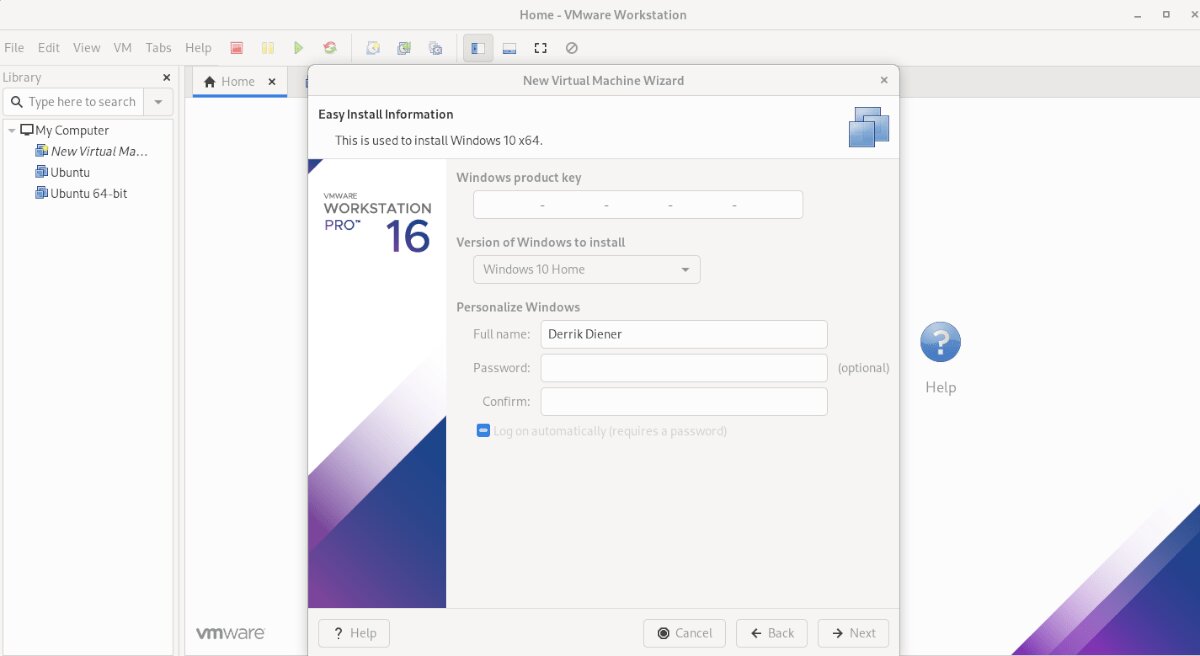
Task: Enter full screen mode
Action: click(x=541, y=47)
